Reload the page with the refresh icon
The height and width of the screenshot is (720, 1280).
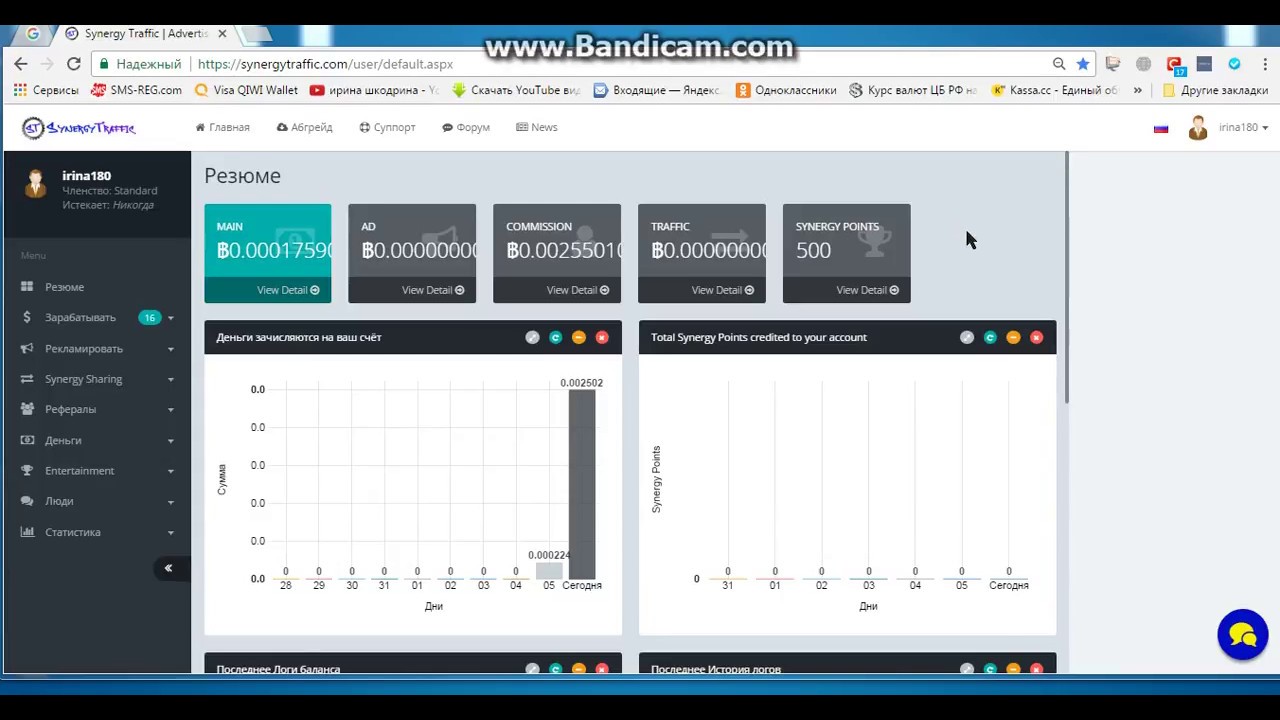tap(73, 64)
